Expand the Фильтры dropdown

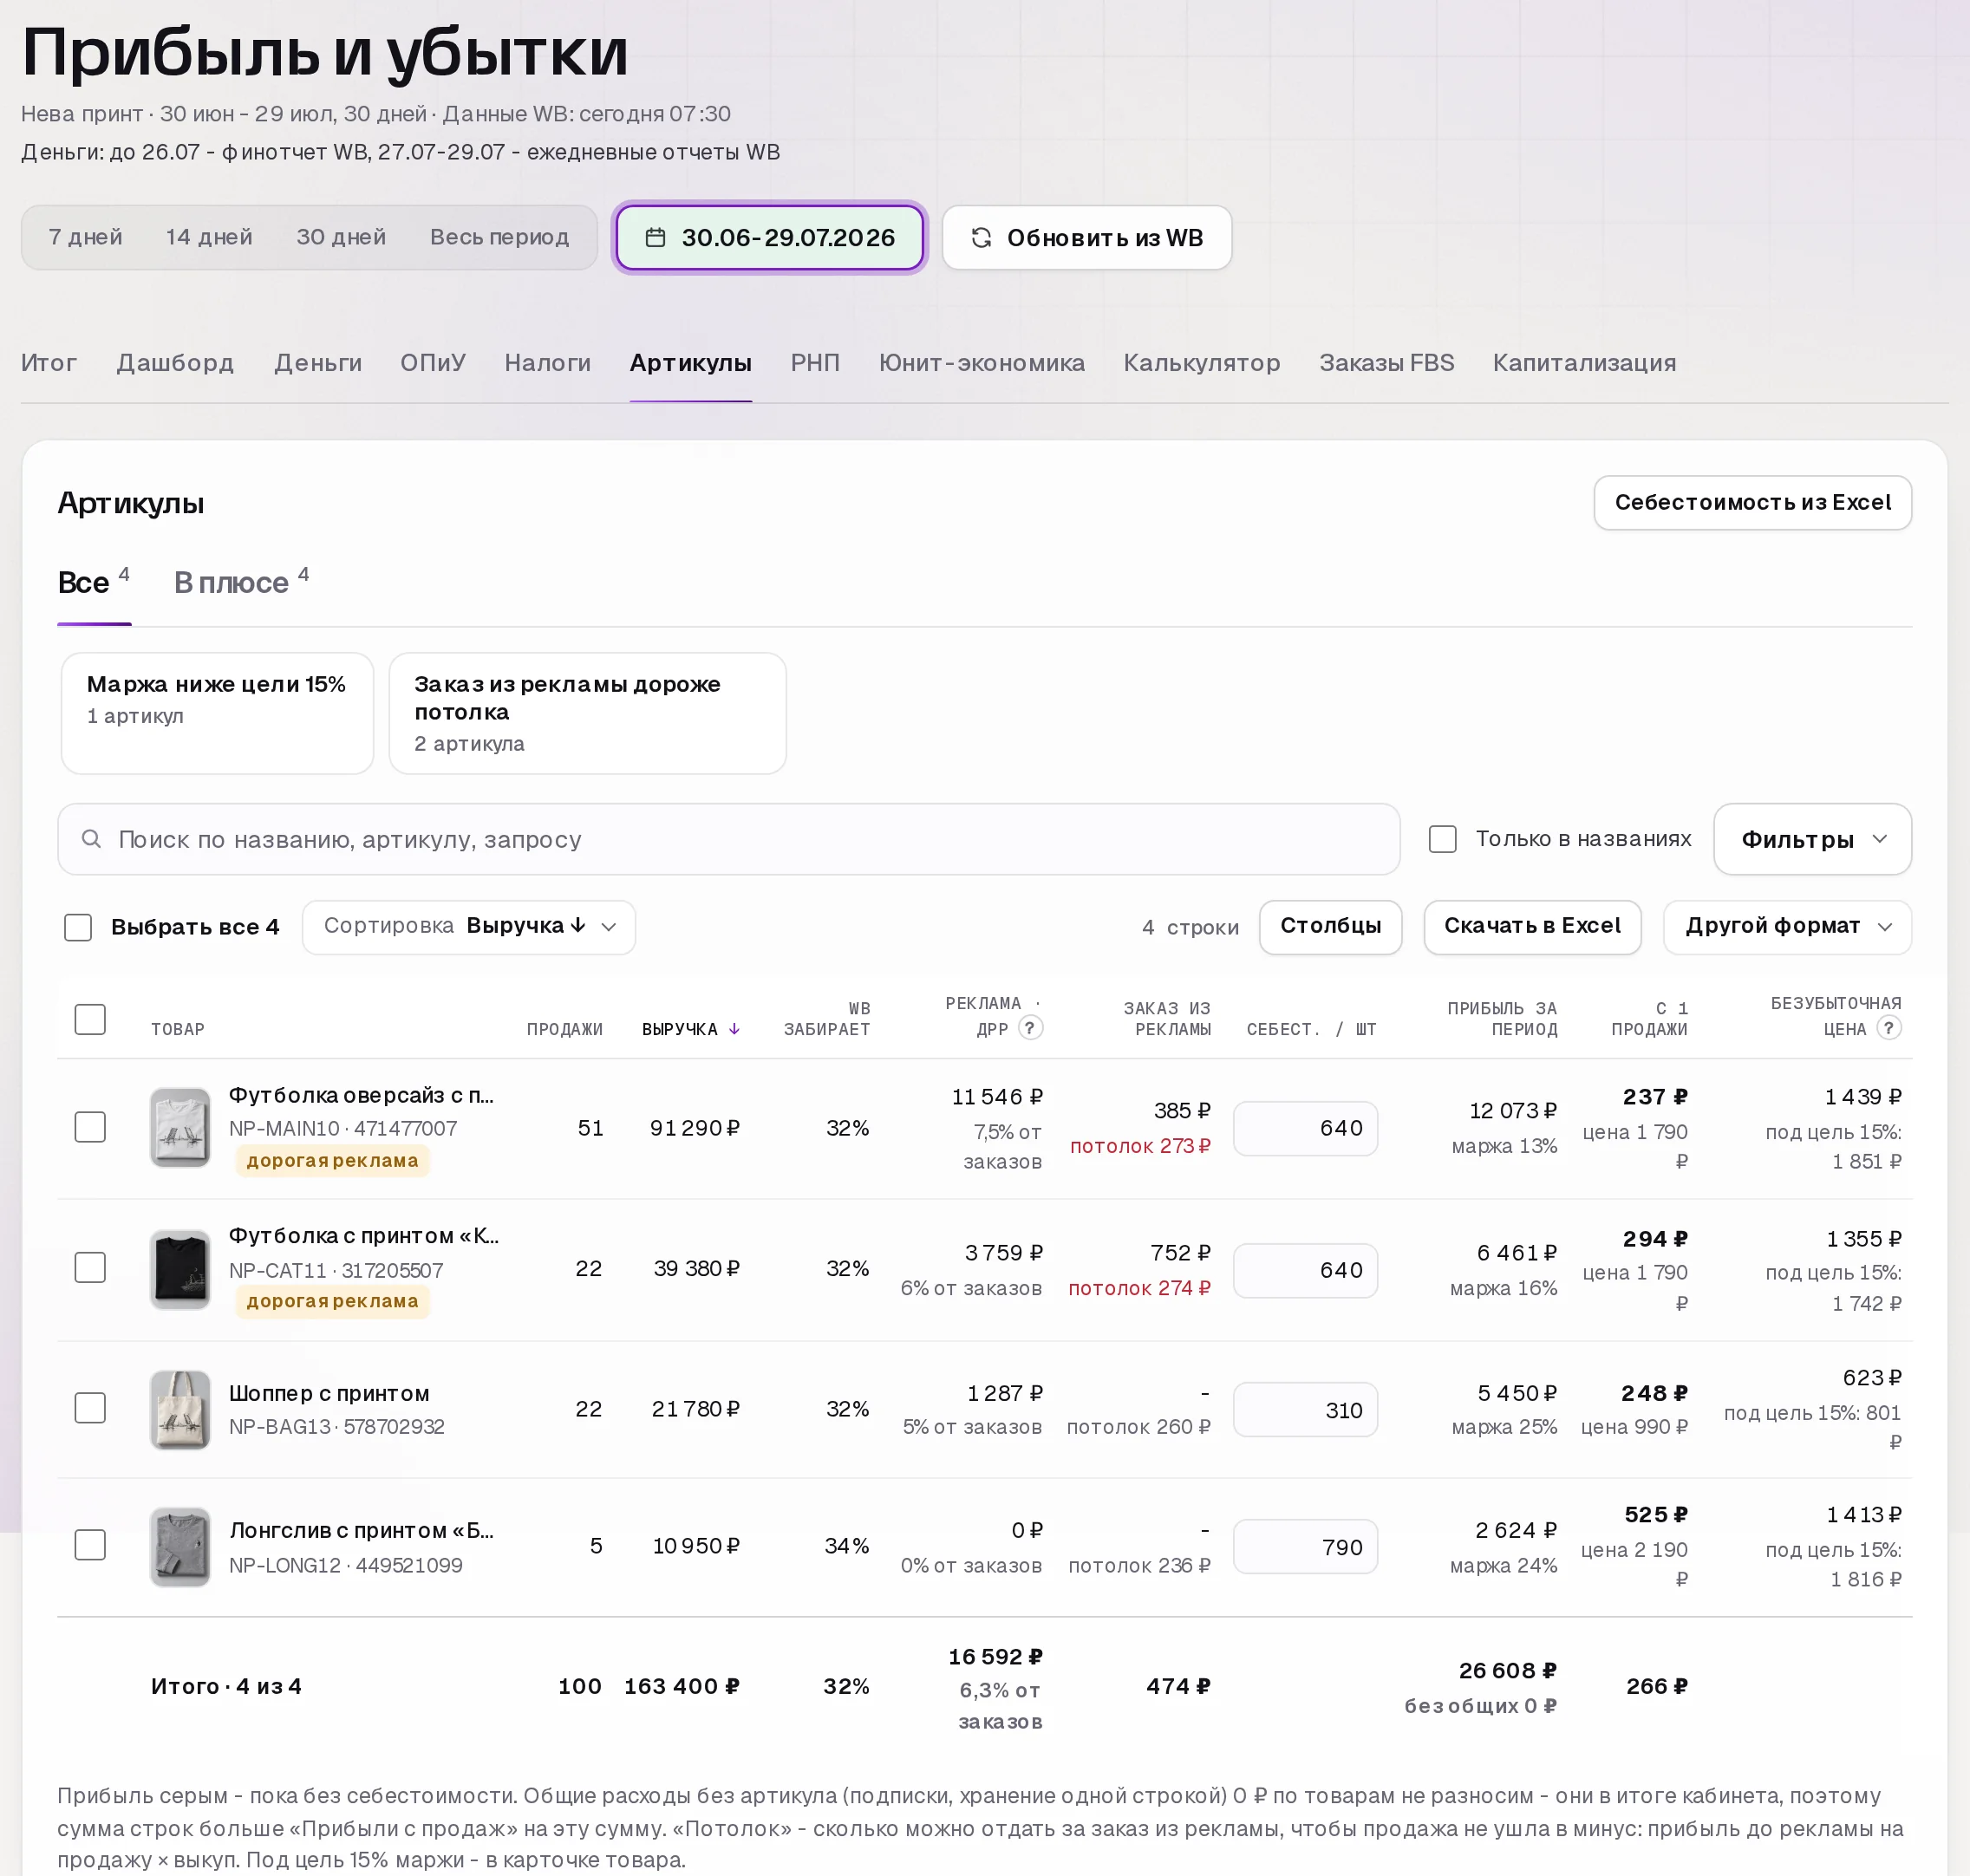coord(1812,839)
